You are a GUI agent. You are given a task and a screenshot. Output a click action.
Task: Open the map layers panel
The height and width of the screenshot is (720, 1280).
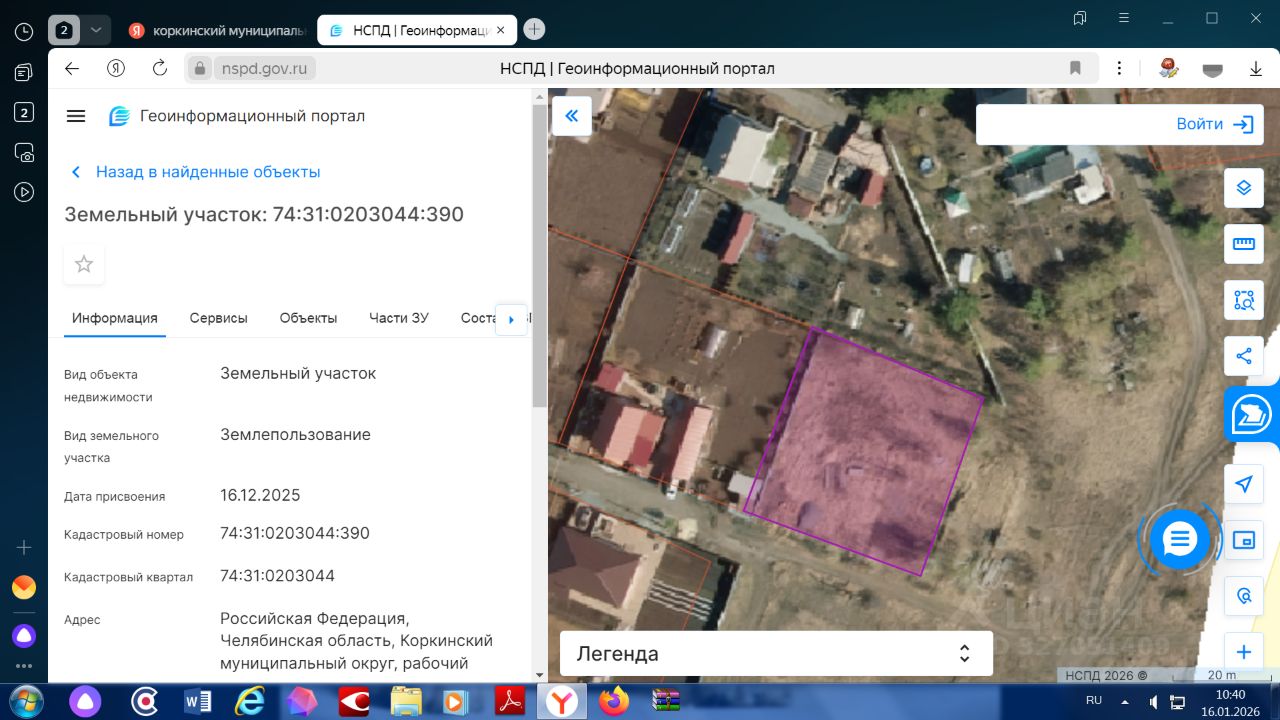[1243, 188]
